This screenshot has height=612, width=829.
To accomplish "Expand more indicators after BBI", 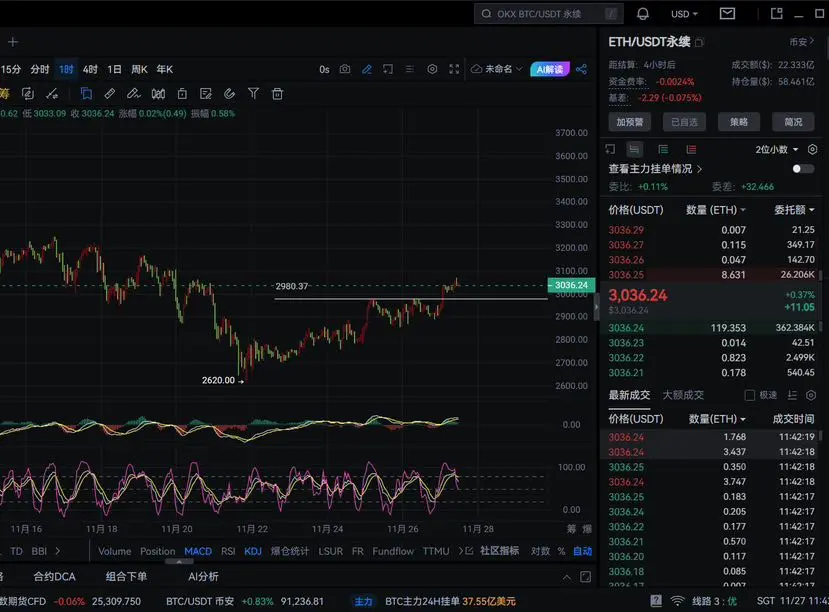I will point(58,551).
